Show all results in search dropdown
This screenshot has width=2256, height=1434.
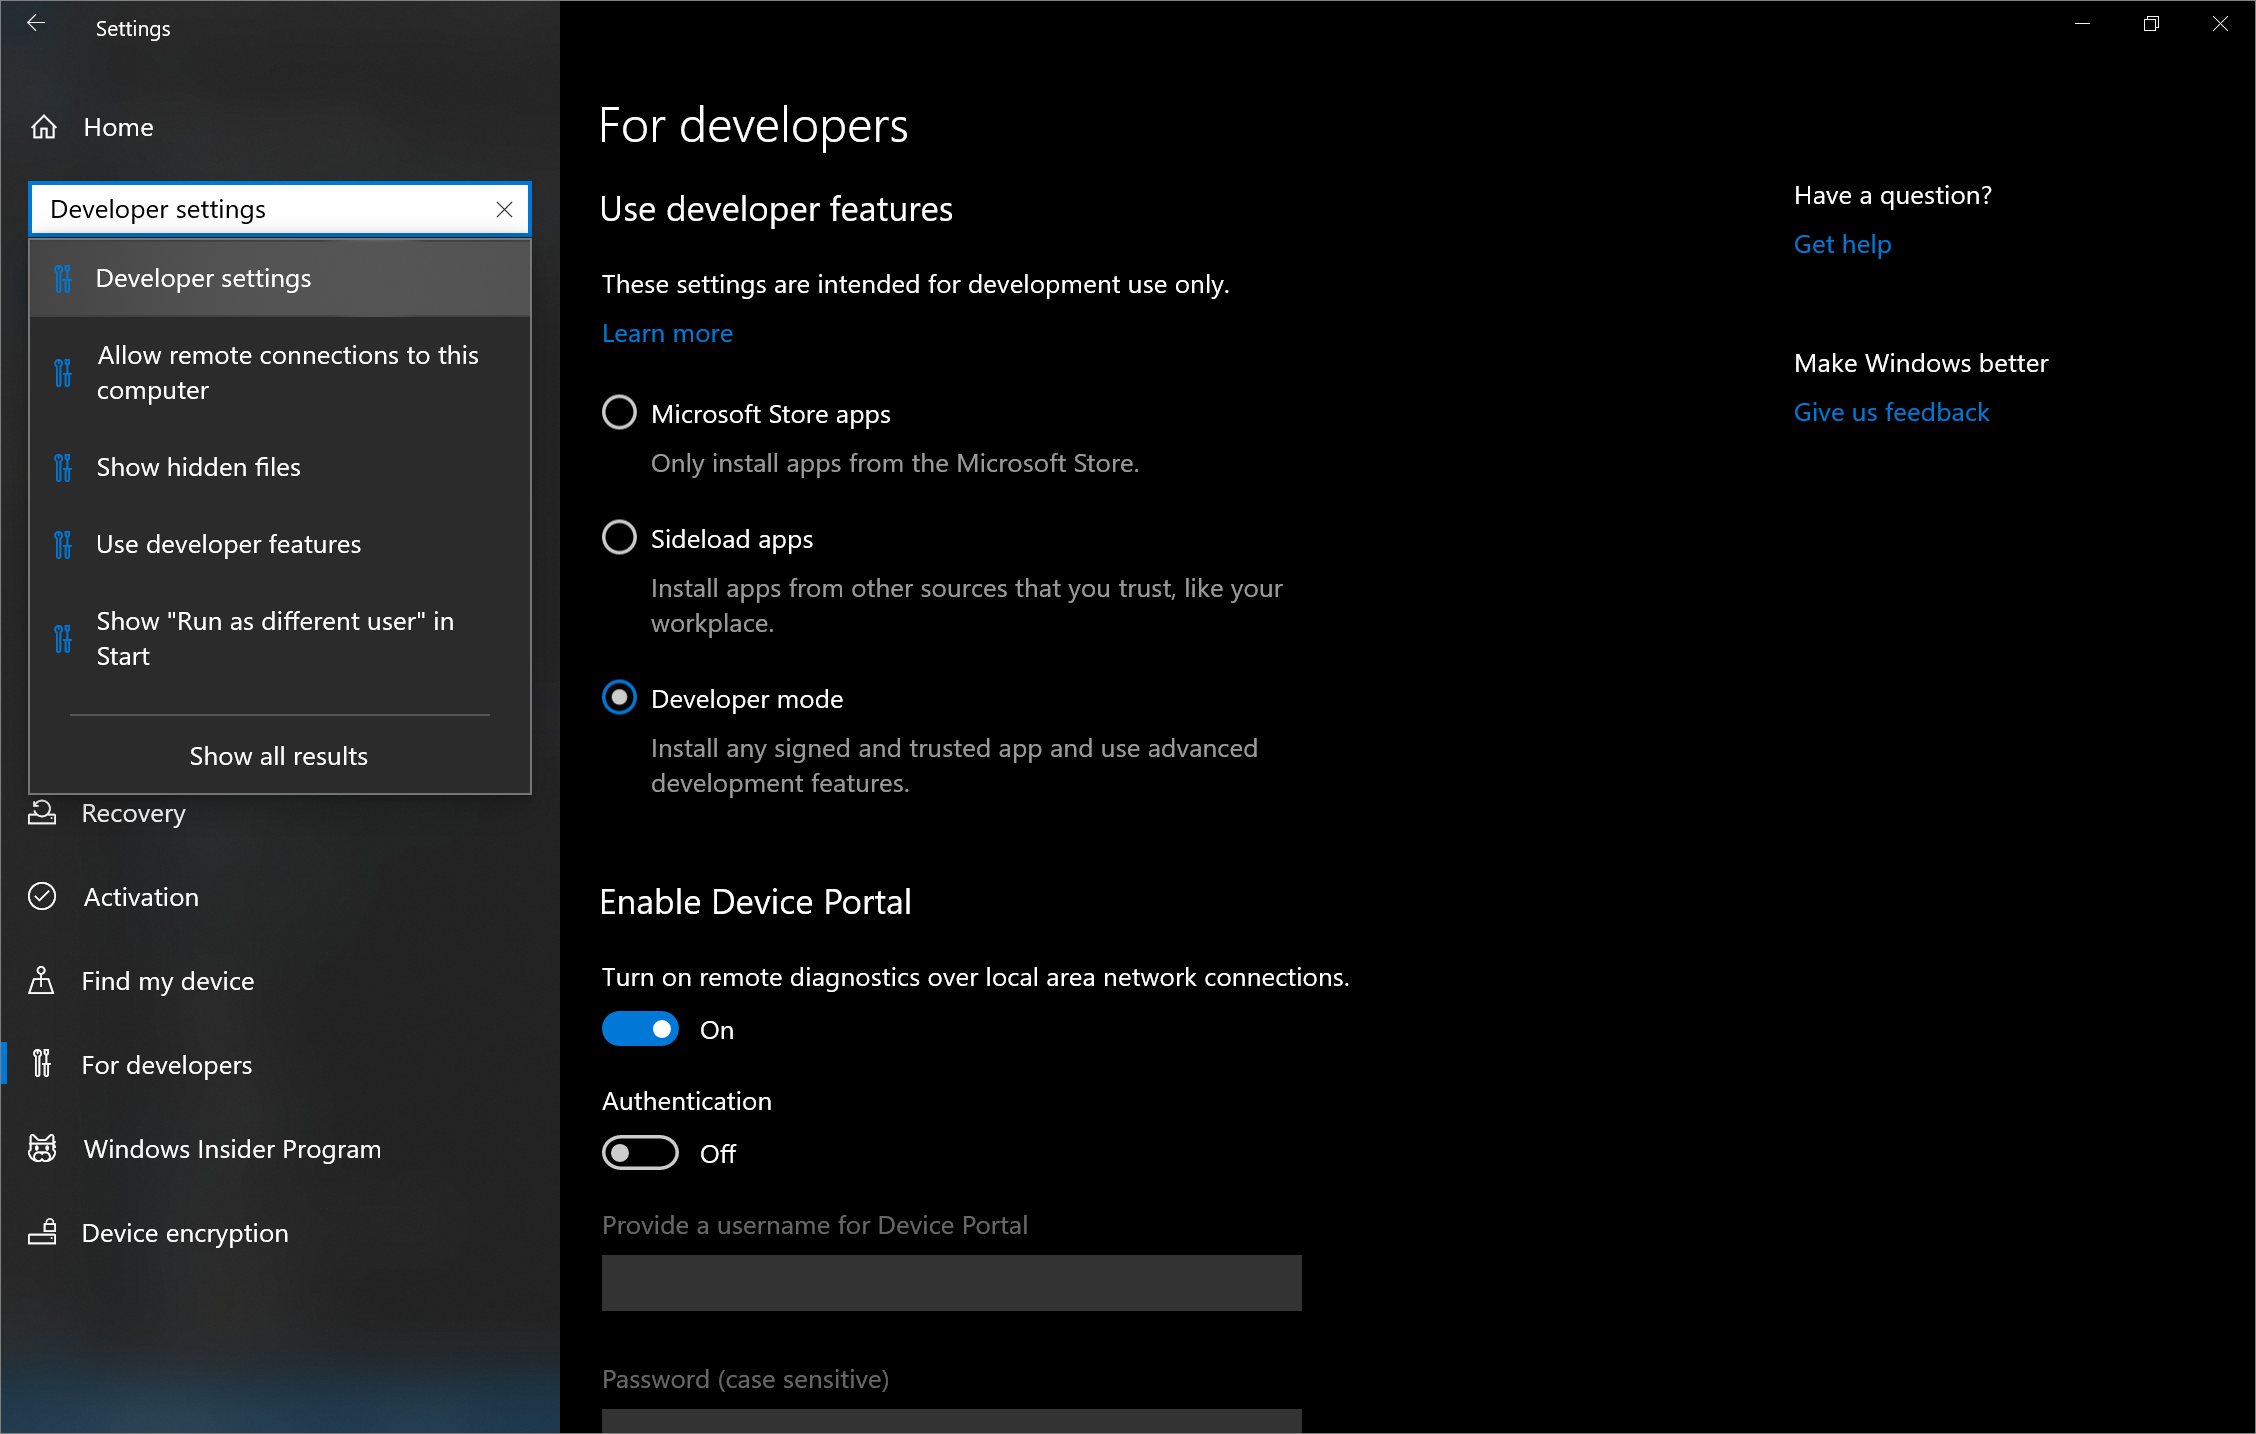click(x=280, y=755)
